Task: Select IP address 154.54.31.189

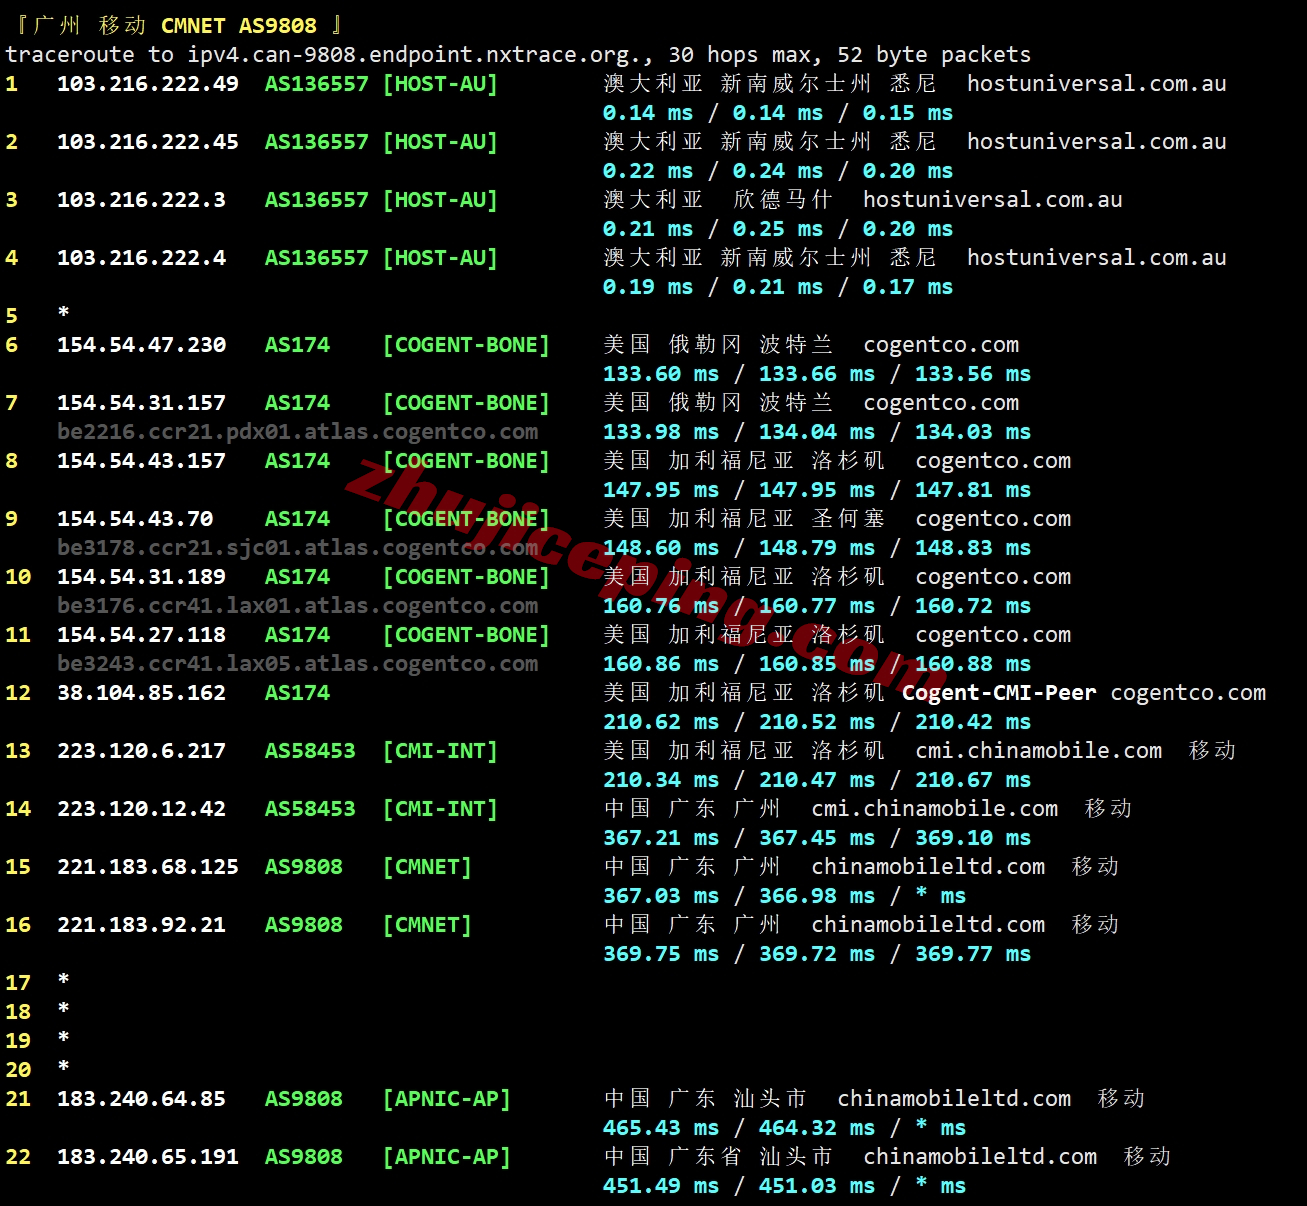Action: tap(141, 577)
